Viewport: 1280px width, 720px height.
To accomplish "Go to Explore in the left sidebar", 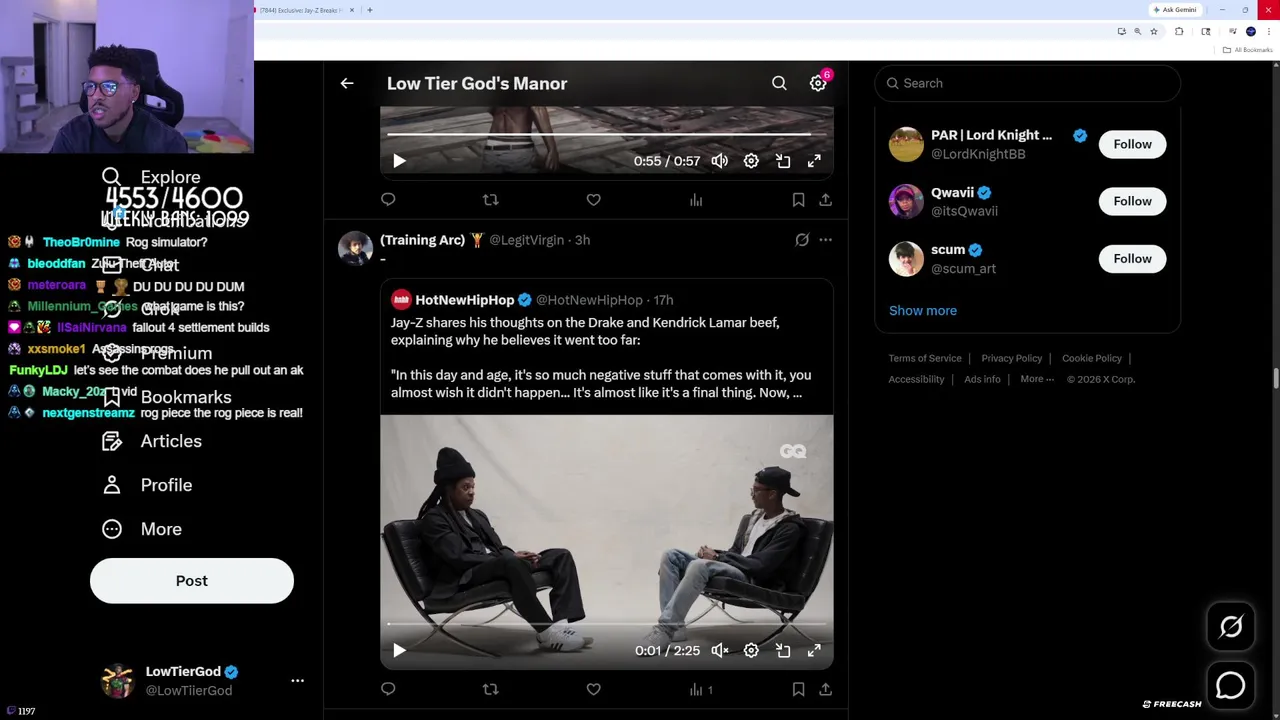I will click(x=151, y=177).
